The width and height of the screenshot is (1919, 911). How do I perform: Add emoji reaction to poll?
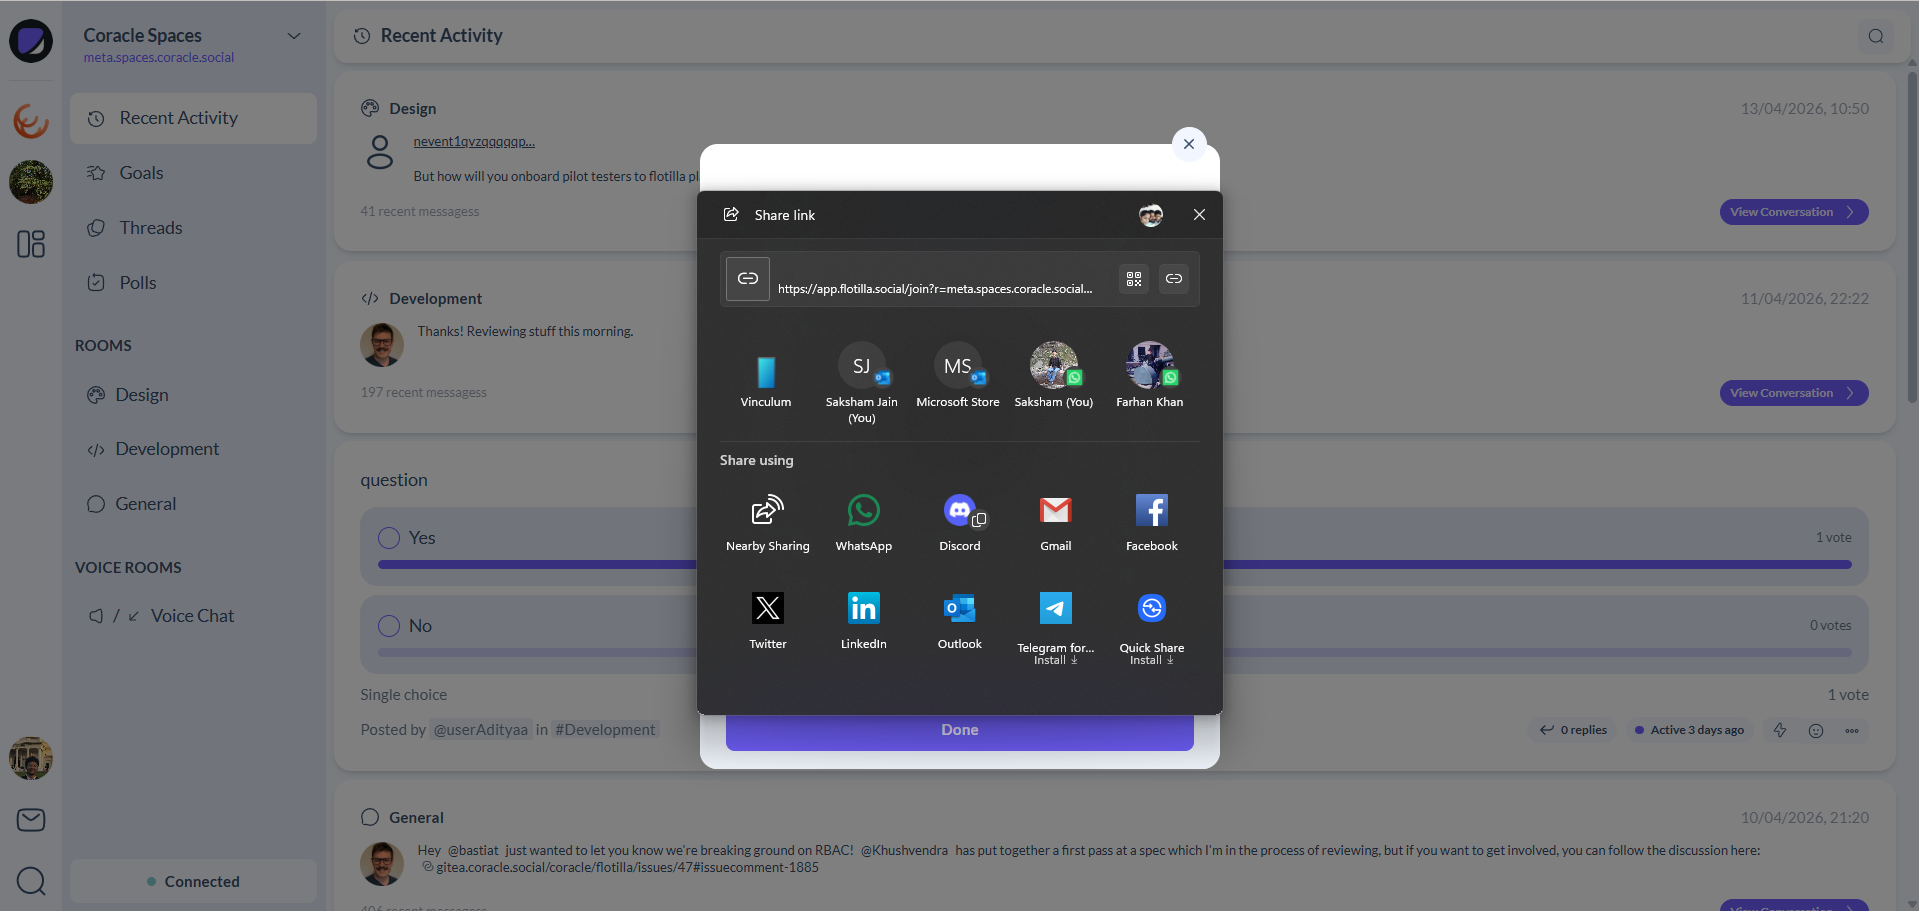1815,731
